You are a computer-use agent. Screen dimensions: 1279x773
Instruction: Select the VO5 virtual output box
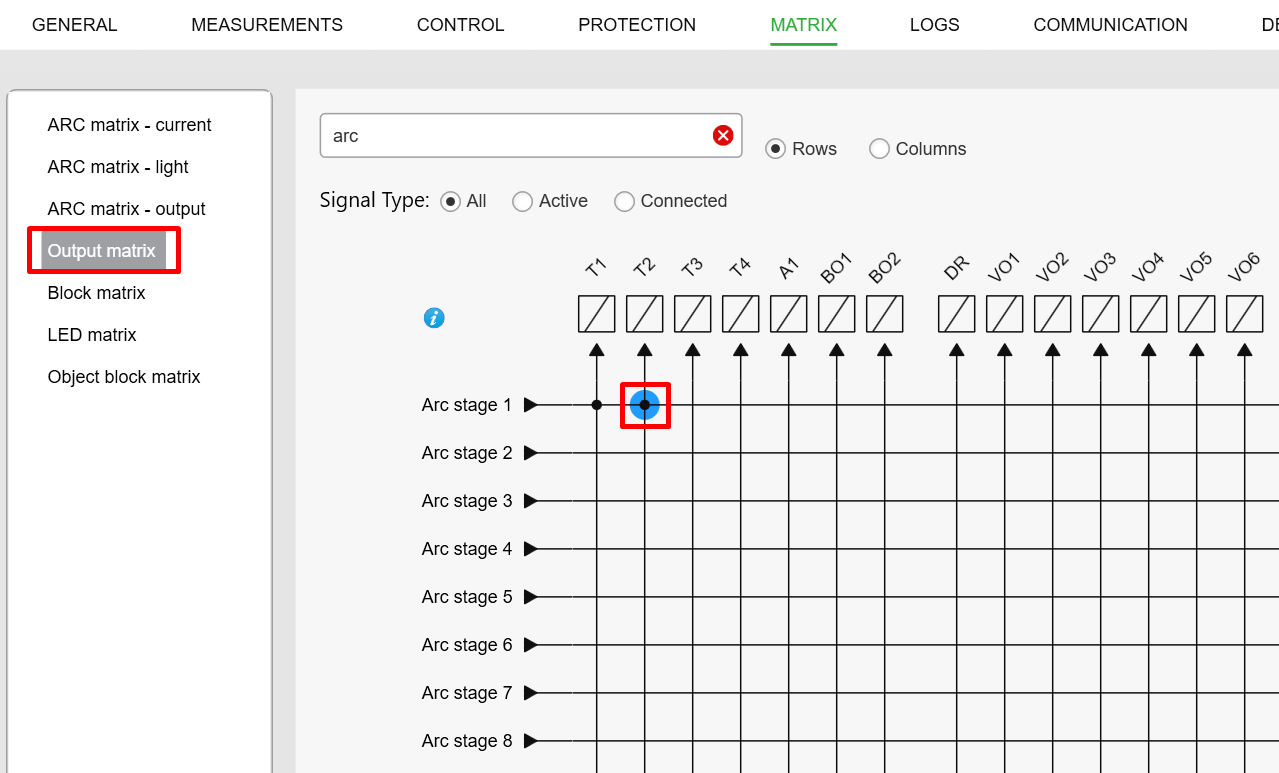pyautogui.click(x=1197, y=314)
